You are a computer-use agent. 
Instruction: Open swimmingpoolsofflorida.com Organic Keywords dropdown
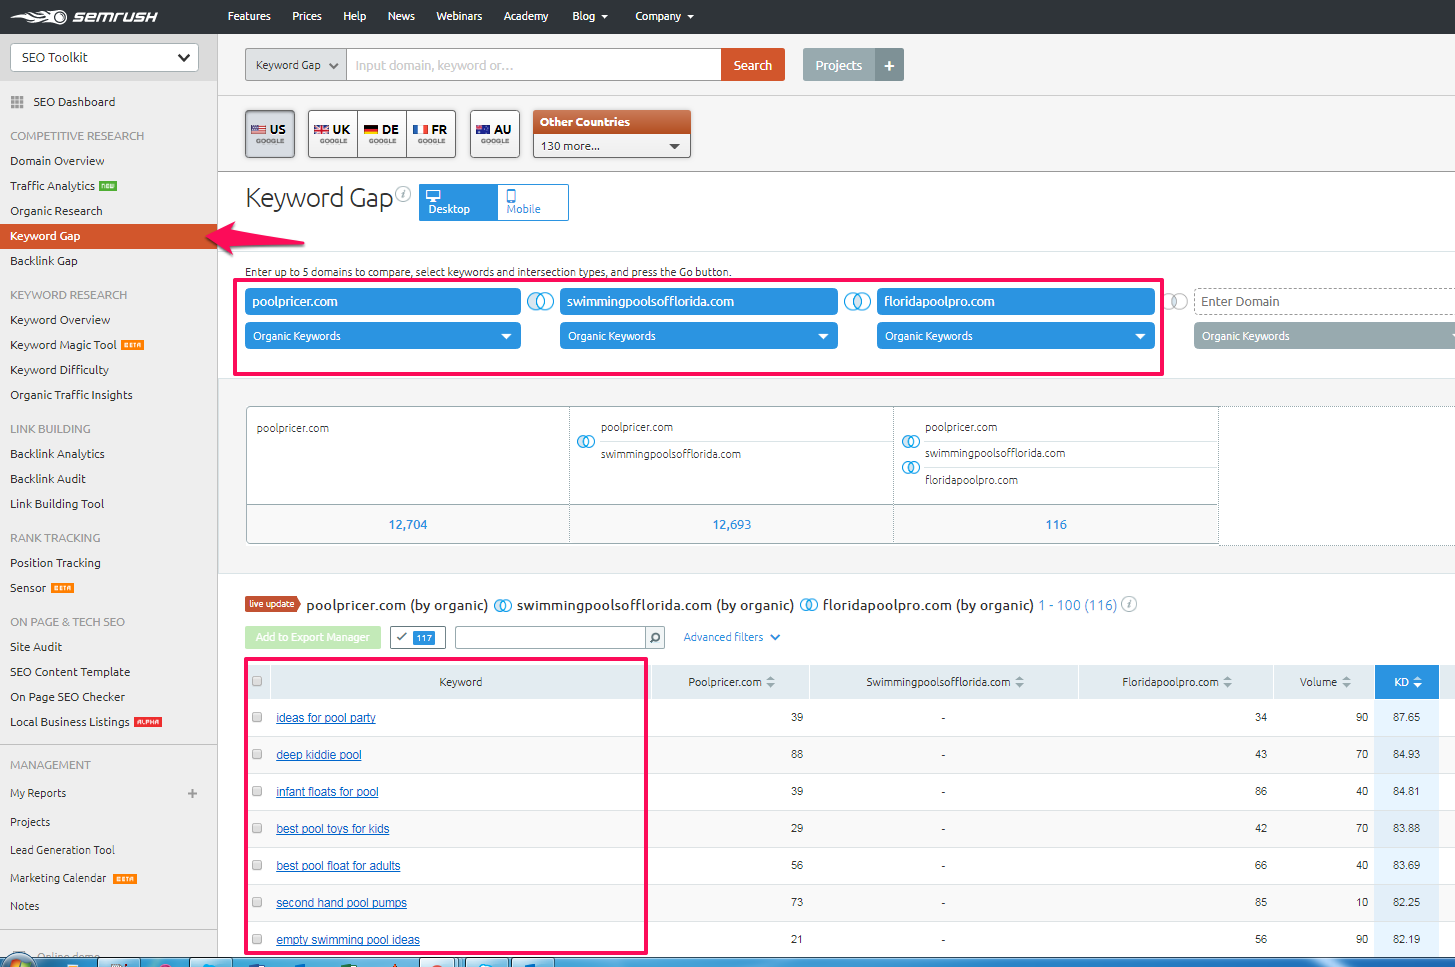(x=698, y=336)
